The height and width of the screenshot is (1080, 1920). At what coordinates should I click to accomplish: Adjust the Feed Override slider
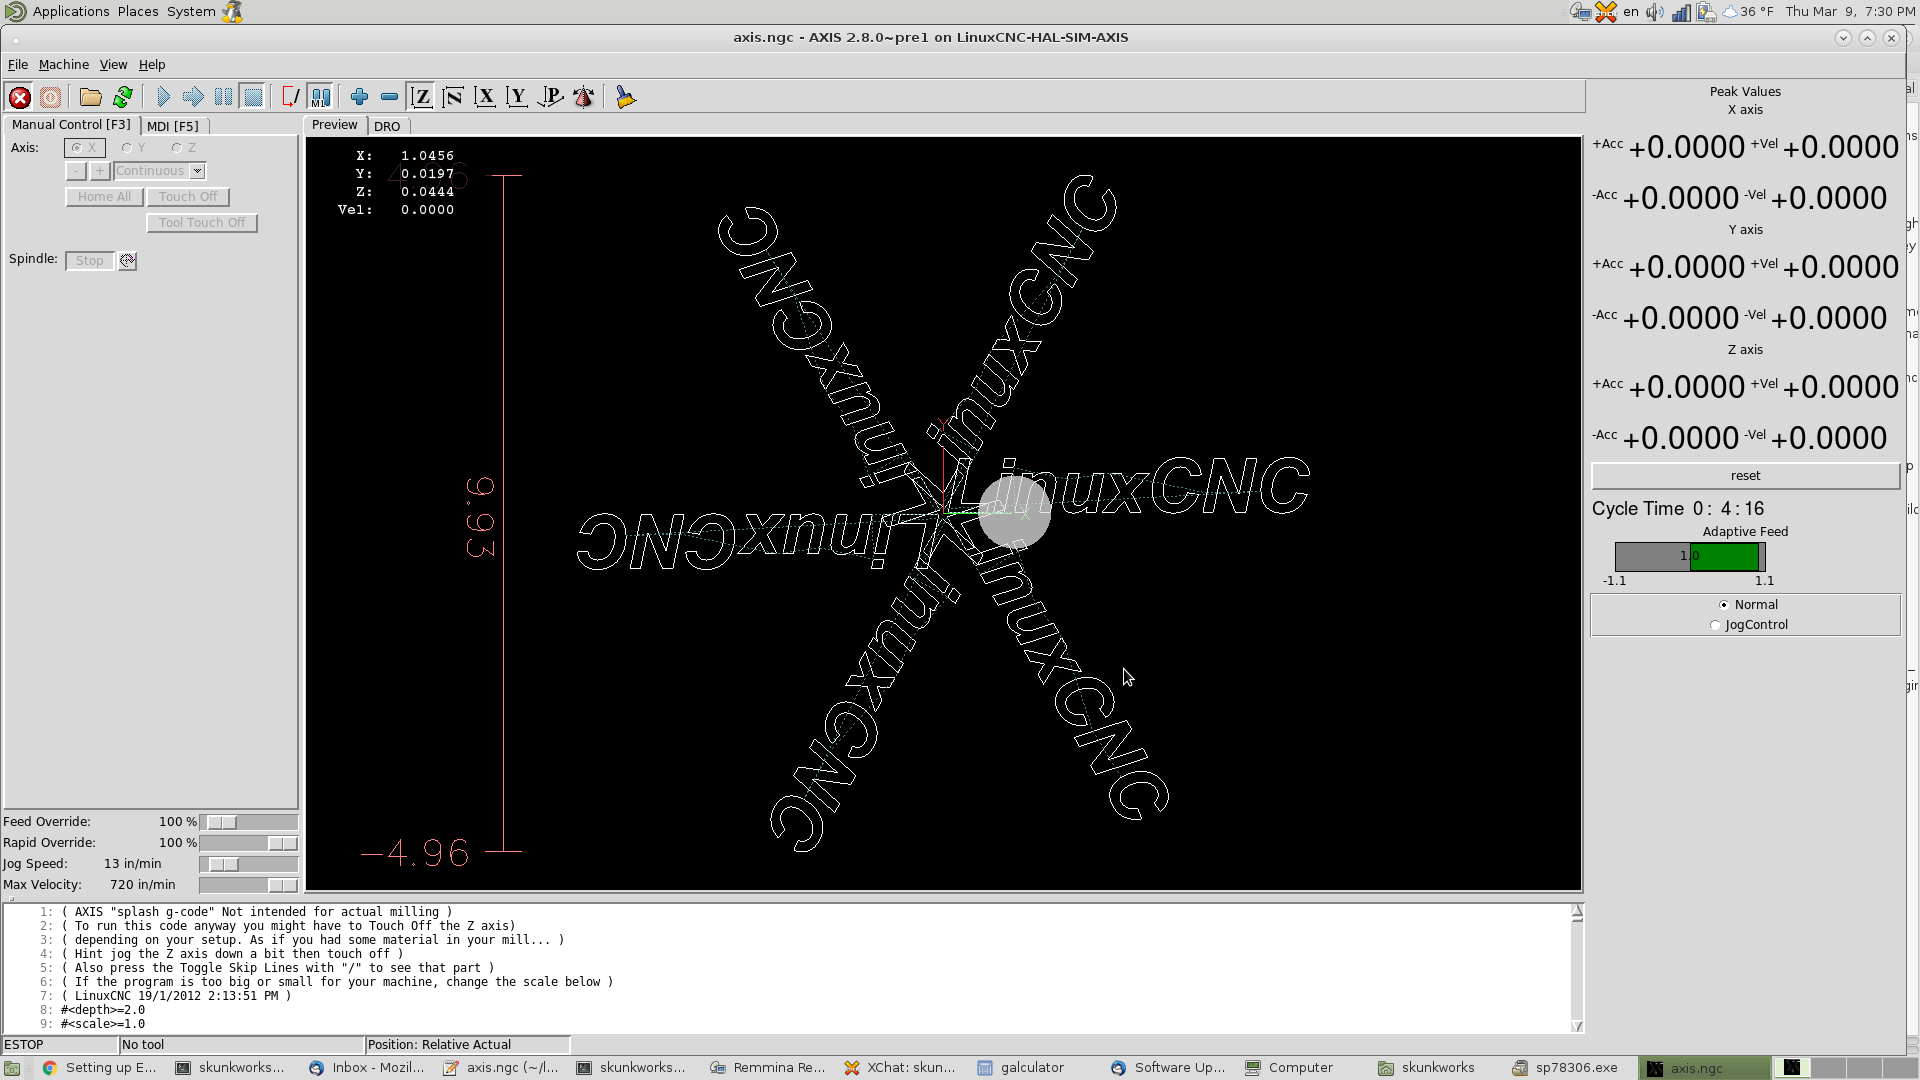(x=248, y=822)
